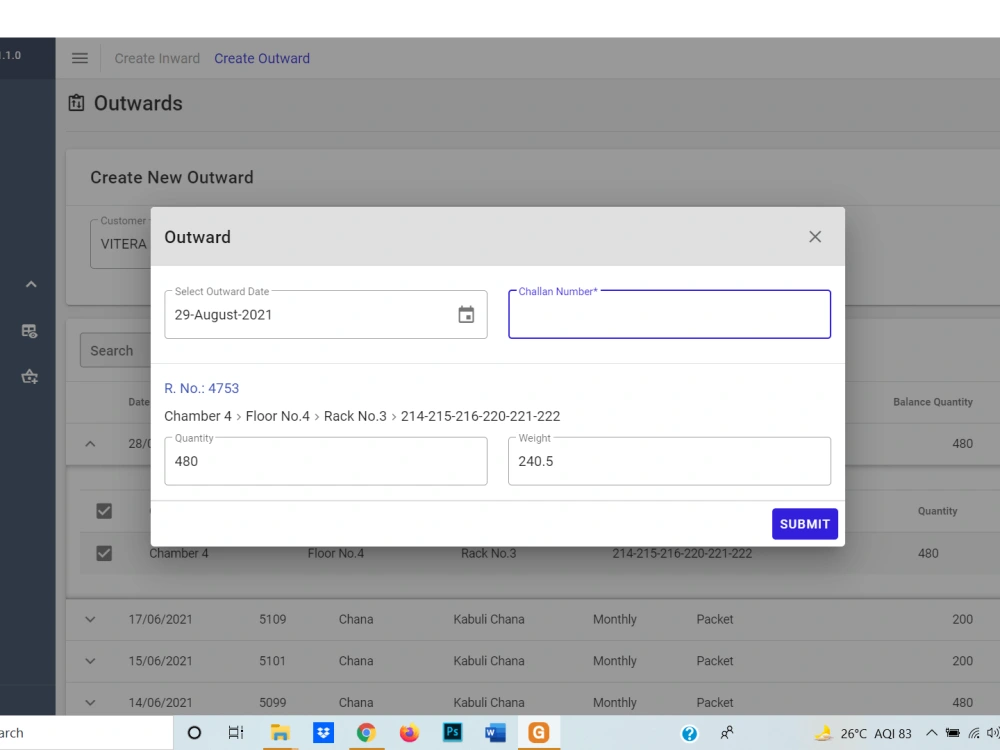Open Microsoft Word from the taskbar

(x=495, y=733)
